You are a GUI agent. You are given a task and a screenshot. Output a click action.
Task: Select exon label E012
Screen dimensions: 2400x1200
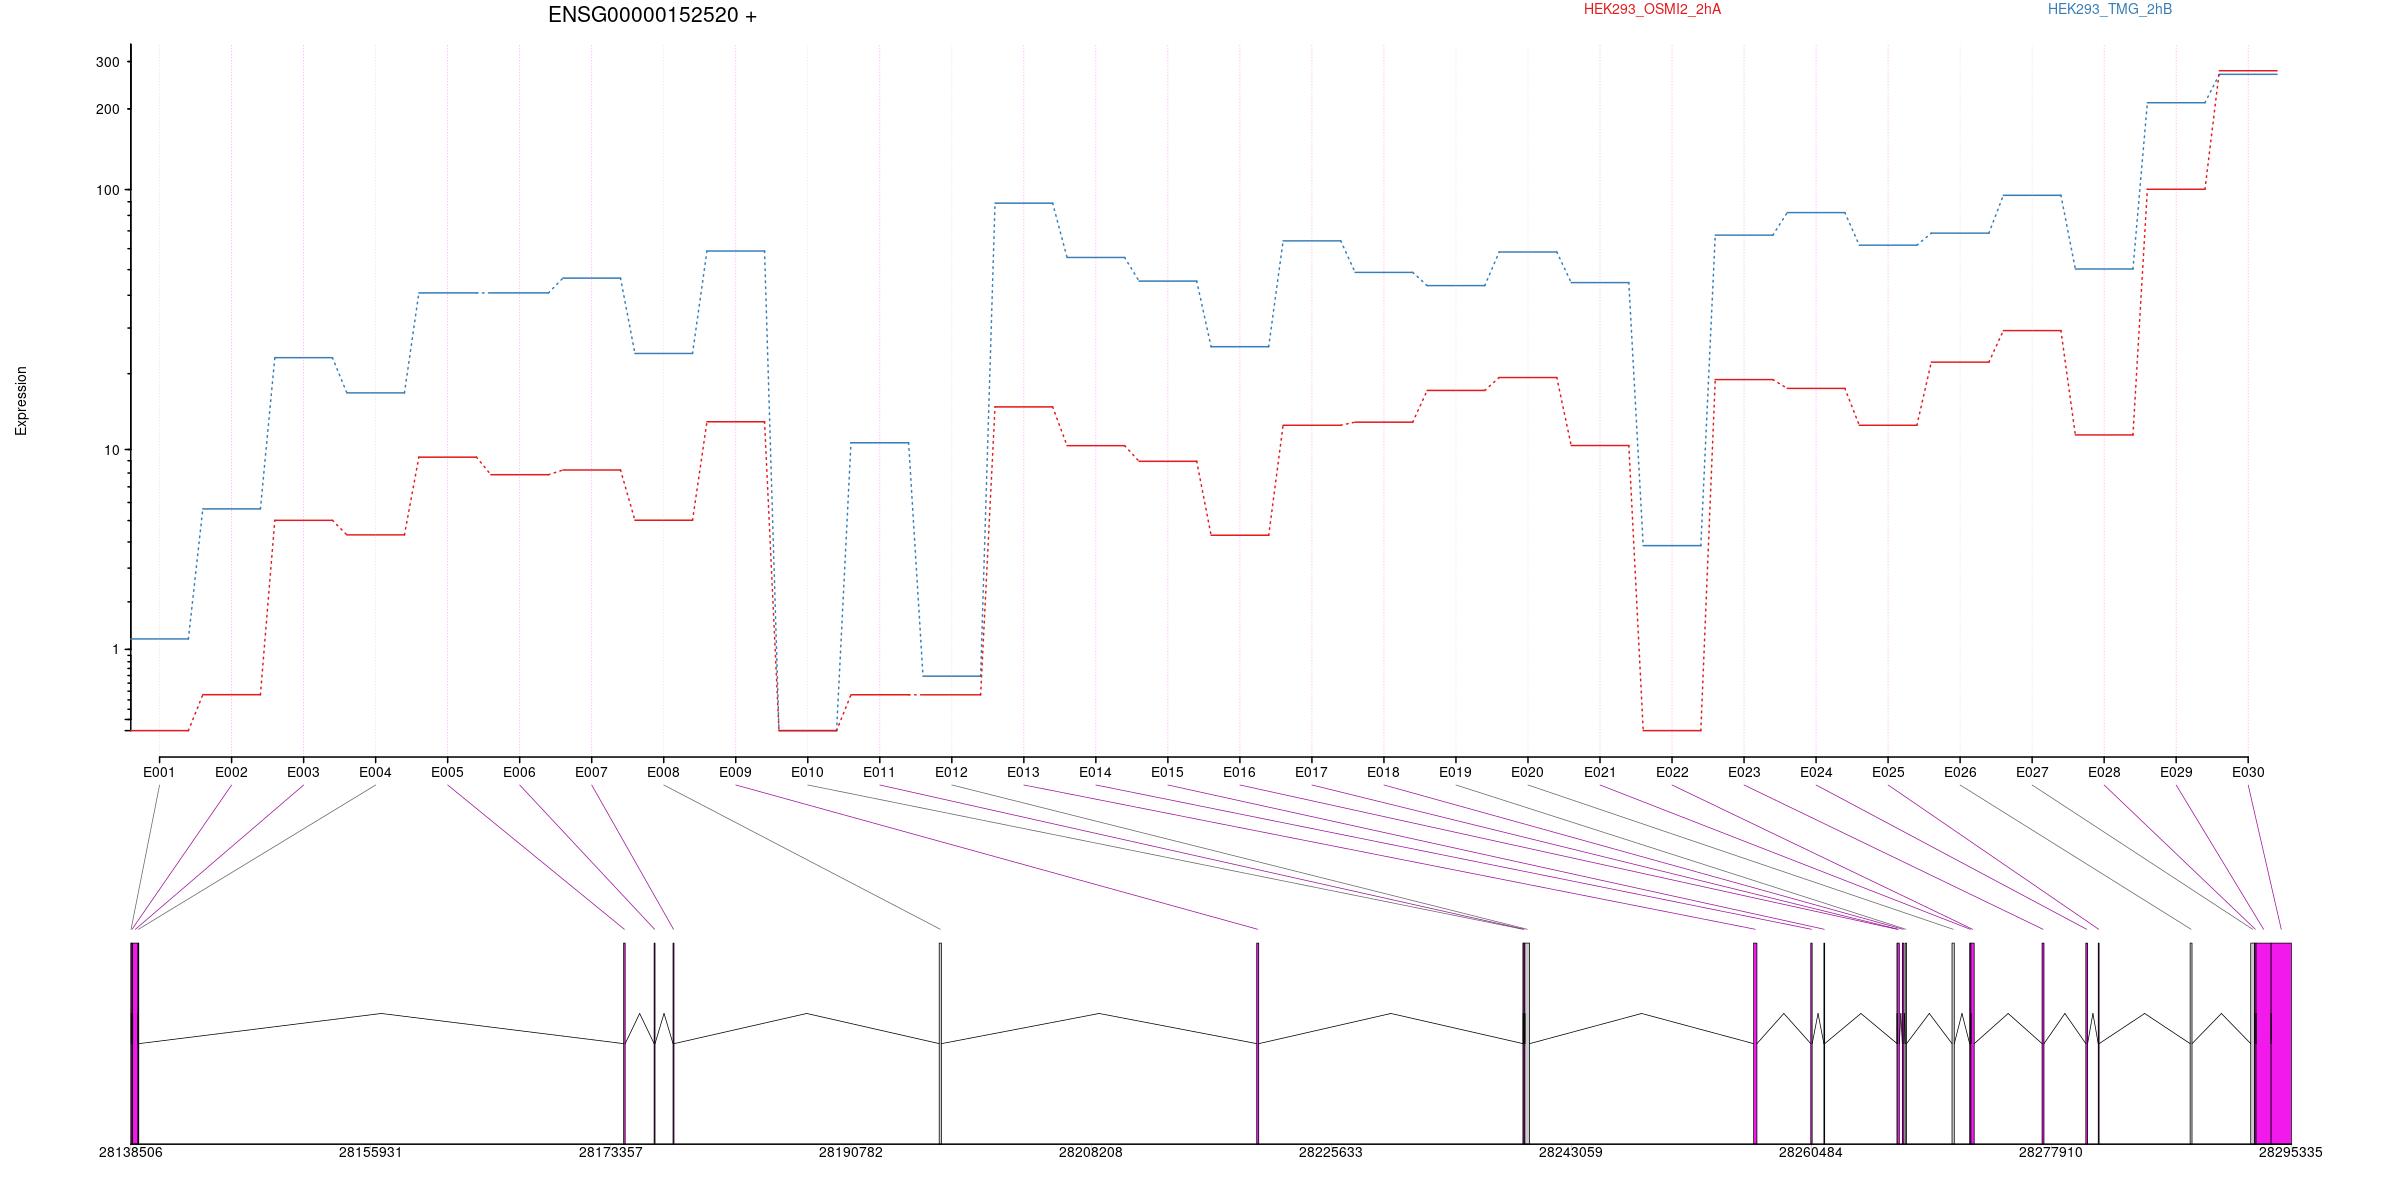click(951, 772)
